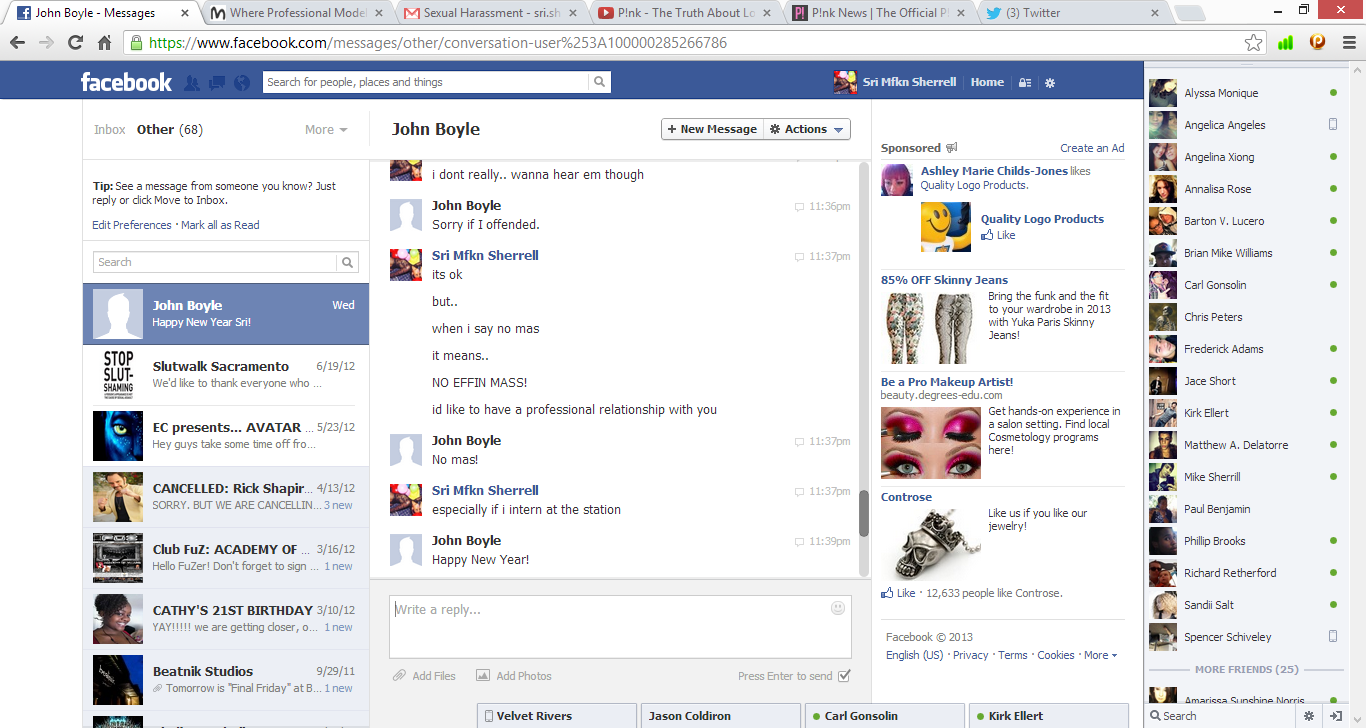Click the New Message button

(712, 129)
